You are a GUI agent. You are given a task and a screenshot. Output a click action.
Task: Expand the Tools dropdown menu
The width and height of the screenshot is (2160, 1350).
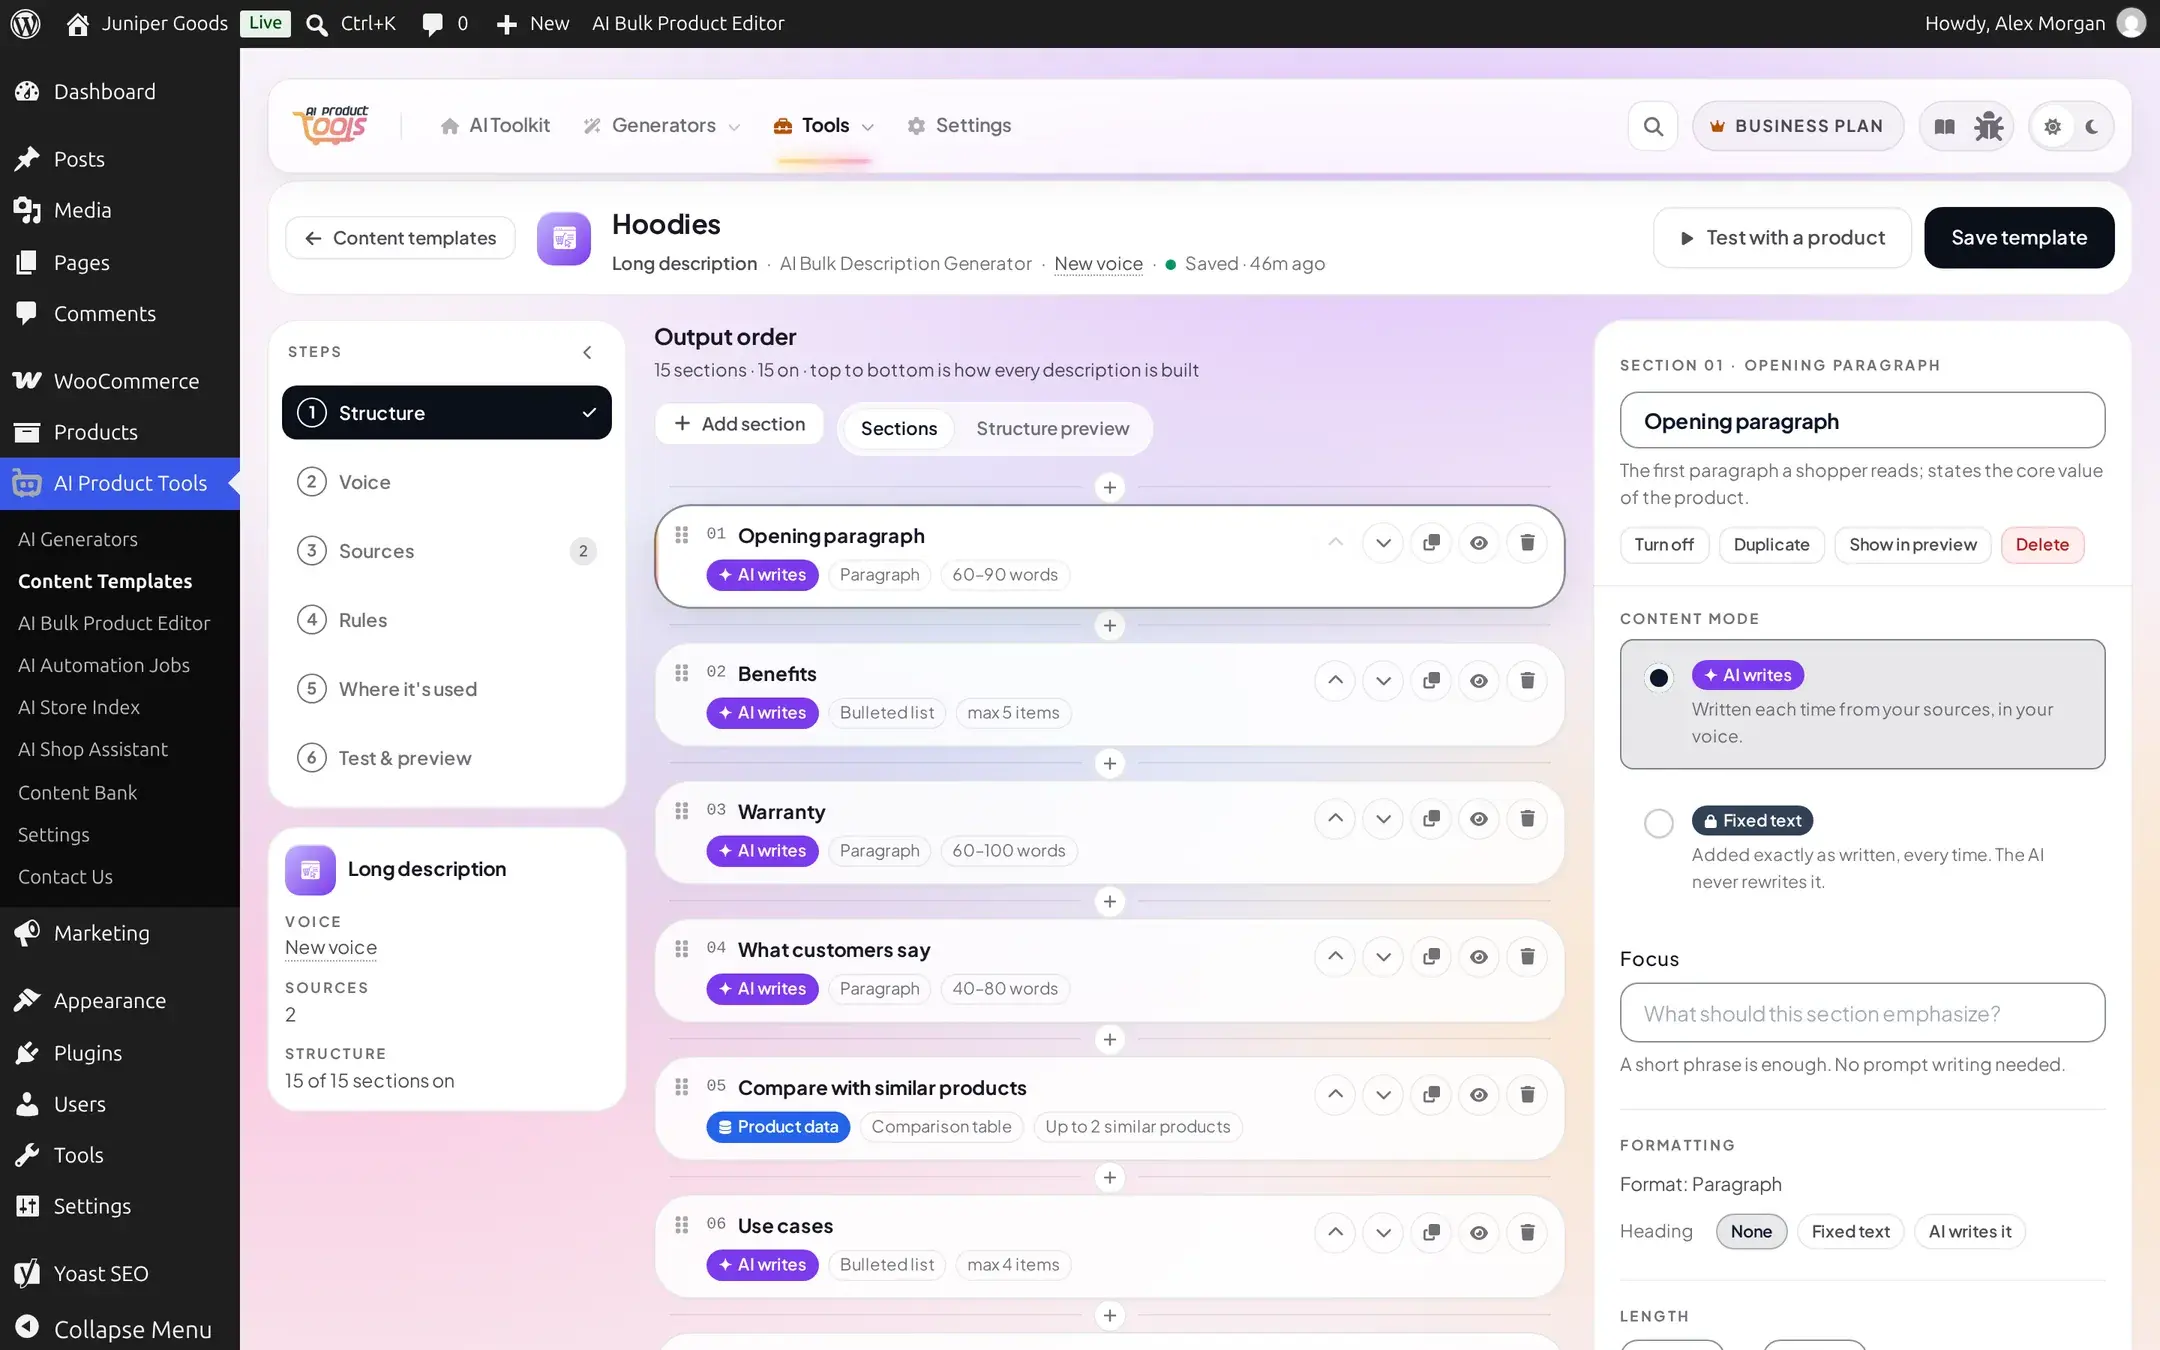click(824, 126)
